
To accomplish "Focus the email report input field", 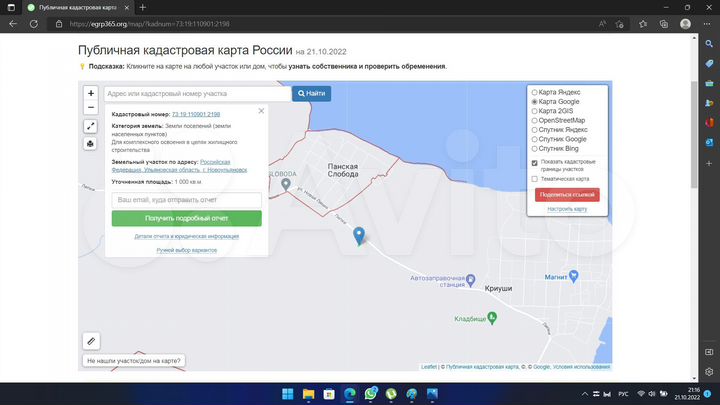I will coord(186,200).
